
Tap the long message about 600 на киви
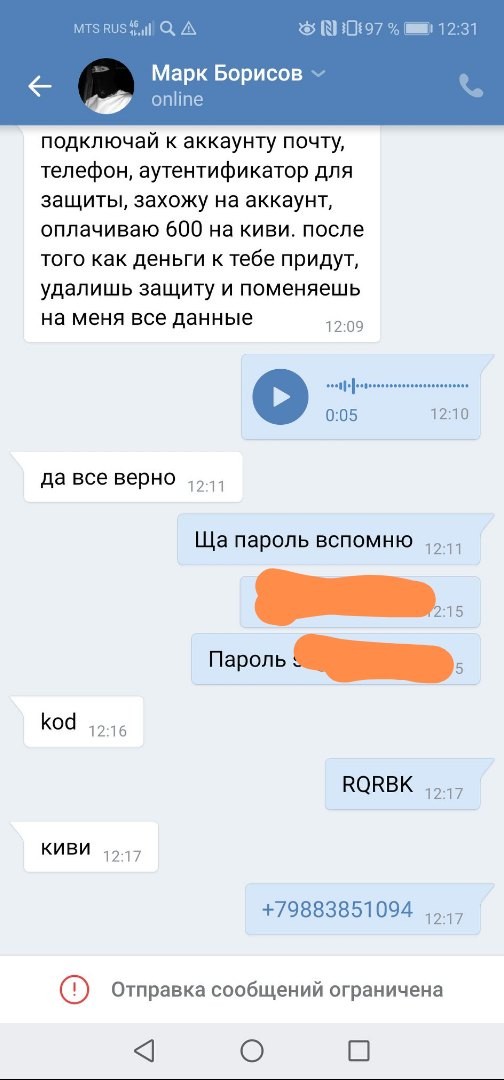[202, 233]
